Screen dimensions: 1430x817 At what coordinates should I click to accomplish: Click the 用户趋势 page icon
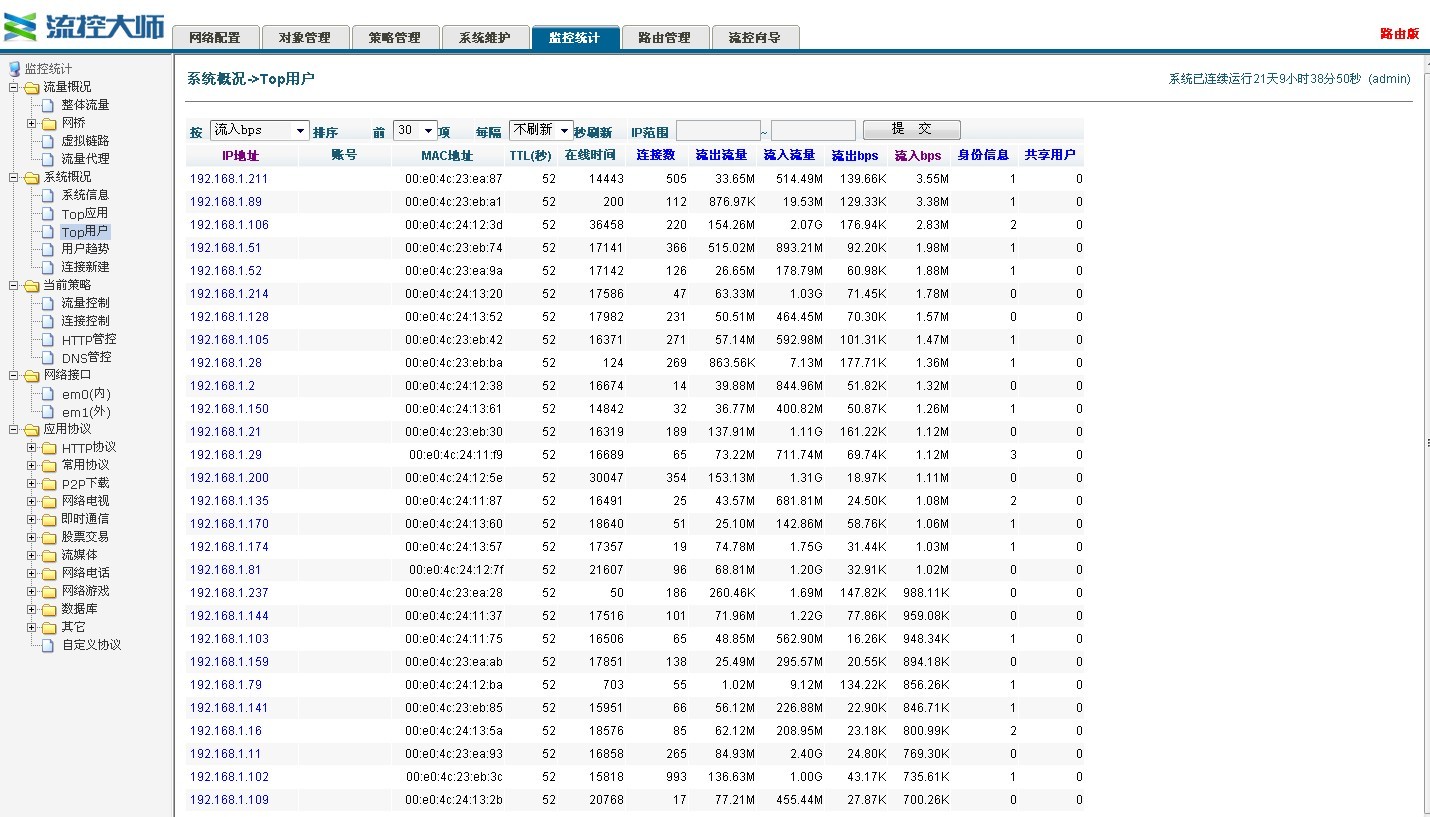coord(48,249)
